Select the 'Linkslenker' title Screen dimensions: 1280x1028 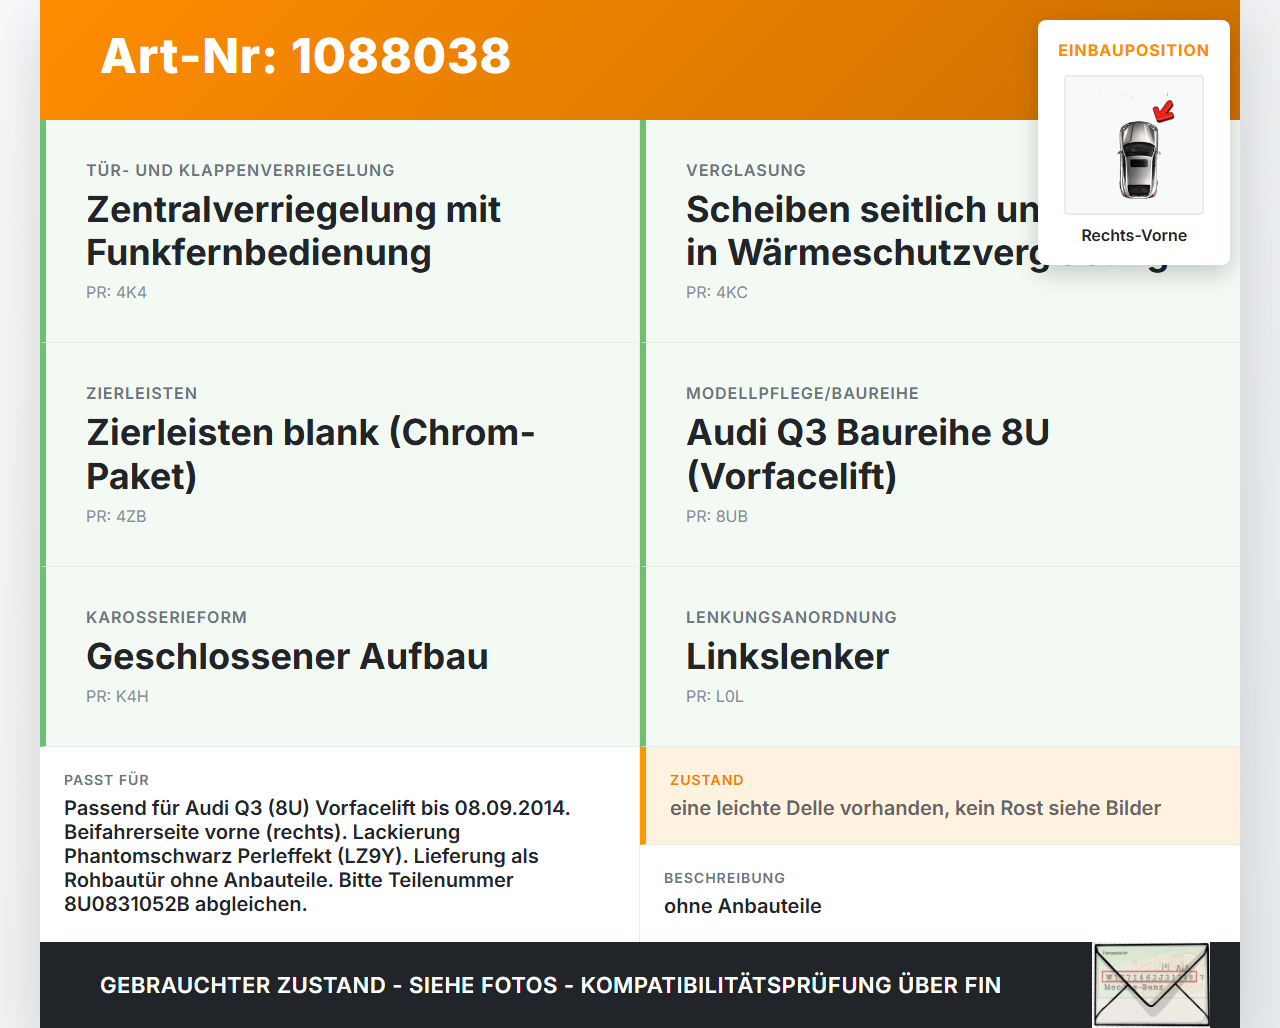[787, 657]
